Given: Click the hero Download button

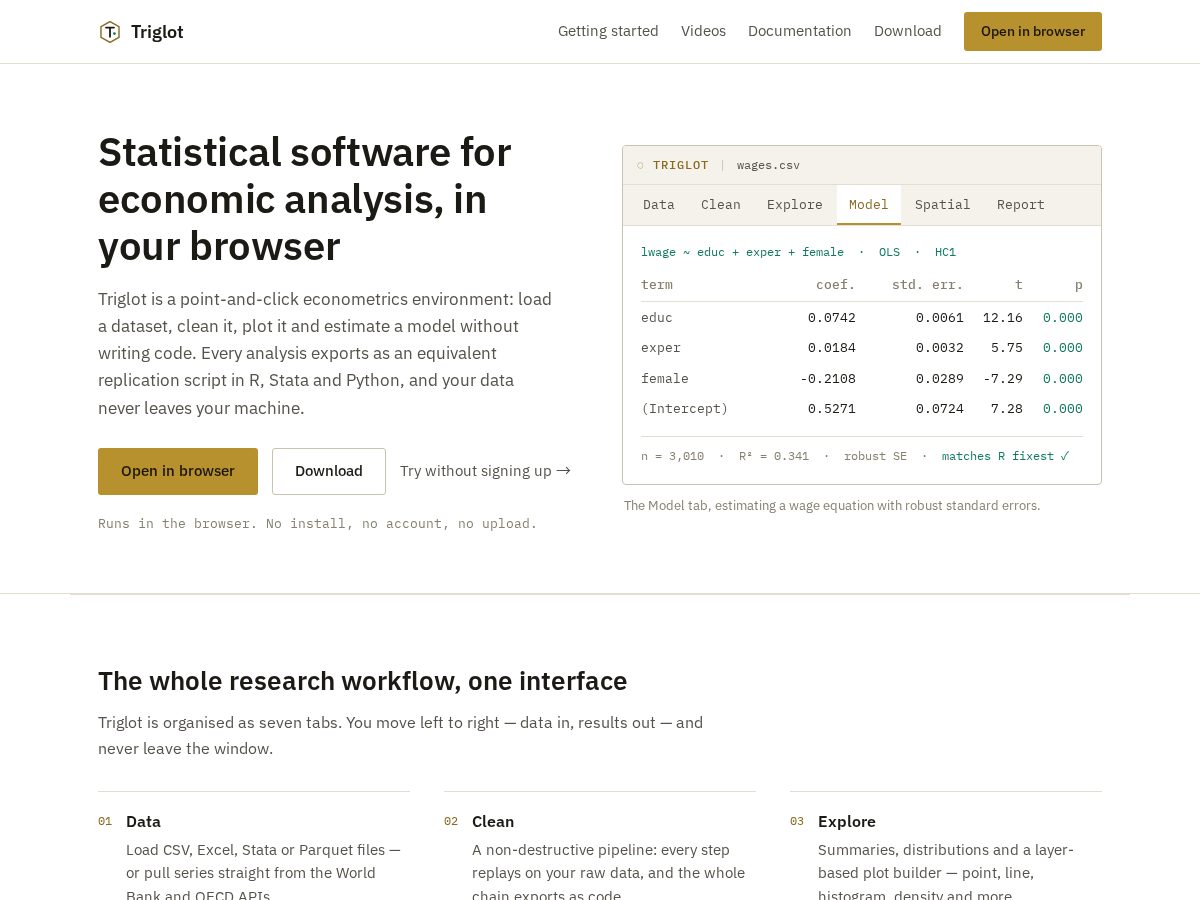Looking at the screenshot, I should 329,471.
